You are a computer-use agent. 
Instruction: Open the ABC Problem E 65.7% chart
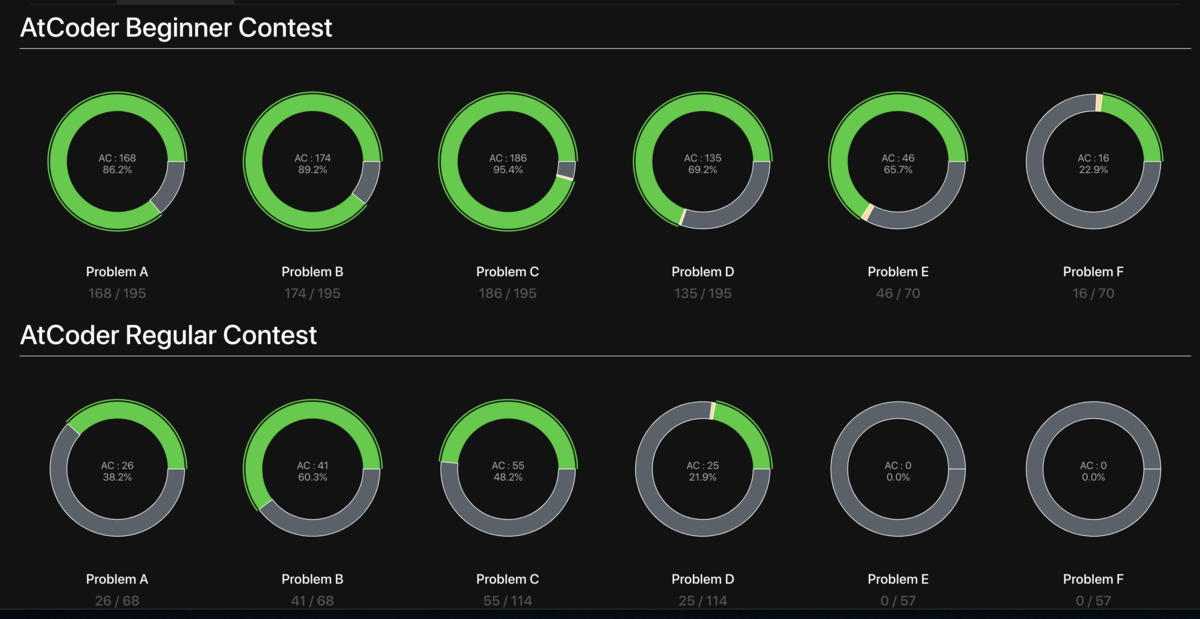(x=898, y=162)
